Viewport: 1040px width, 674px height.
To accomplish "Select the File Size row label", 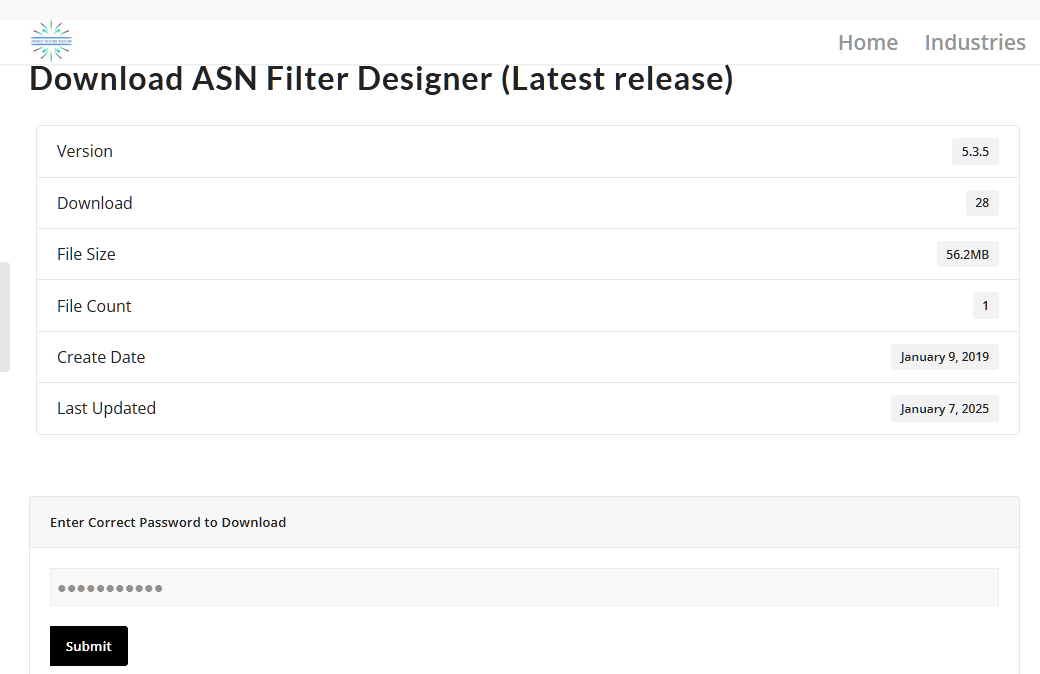I will point(86,254).
